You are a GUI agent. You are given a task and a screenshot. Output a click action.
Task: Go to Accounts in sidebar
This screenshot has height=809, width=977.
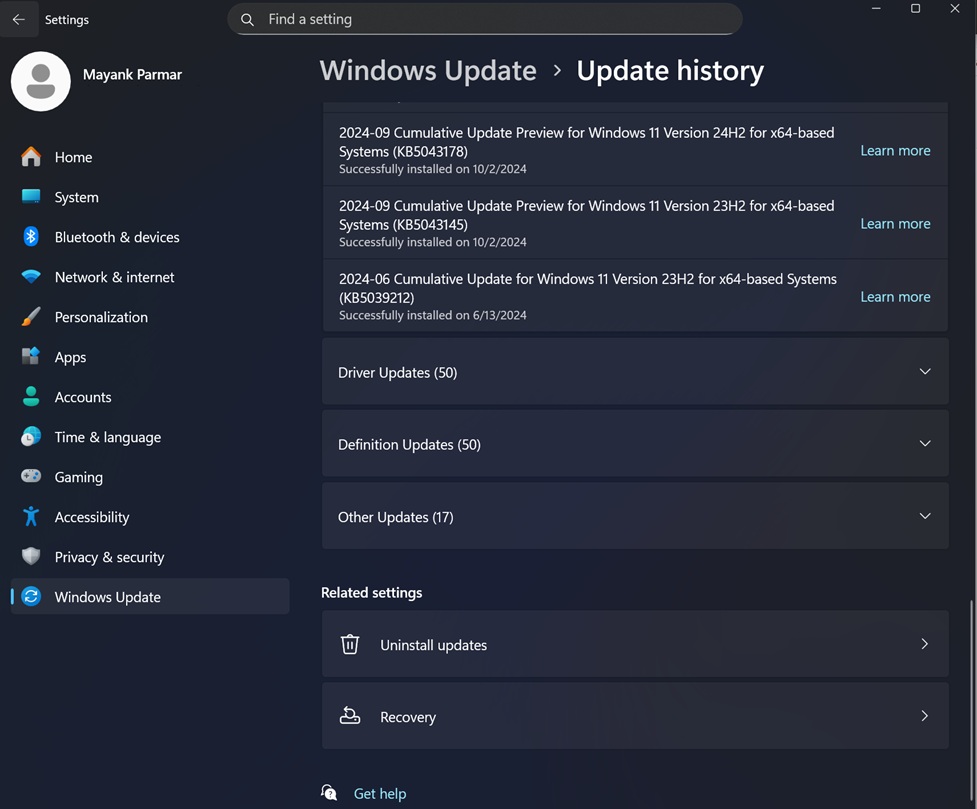pos(83,397)
